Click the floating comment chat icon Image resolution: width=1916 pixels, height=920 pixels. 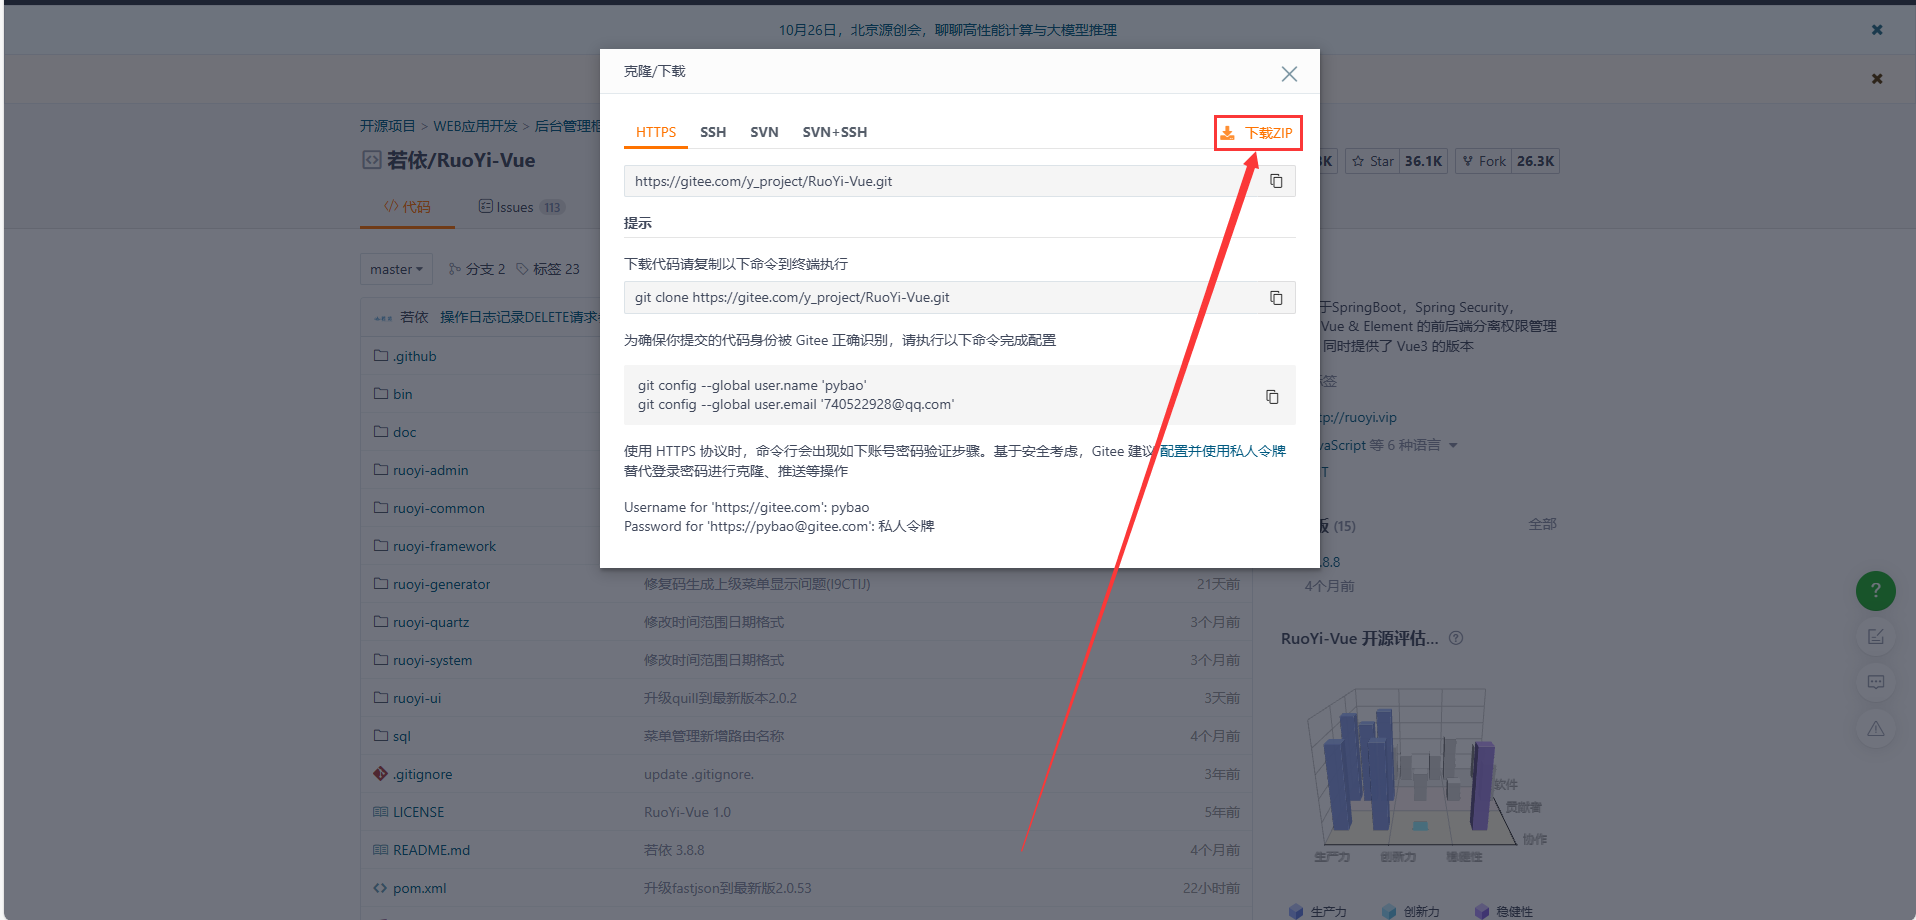click(x=1875, y=682)
